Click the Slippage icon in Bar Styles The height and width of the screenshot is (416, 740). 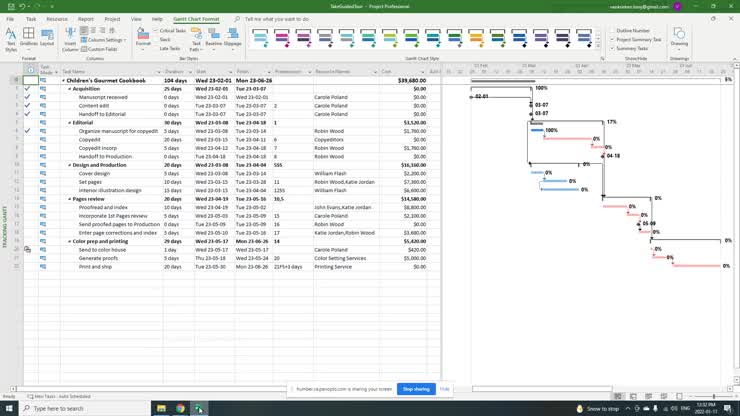click(233, 40)
